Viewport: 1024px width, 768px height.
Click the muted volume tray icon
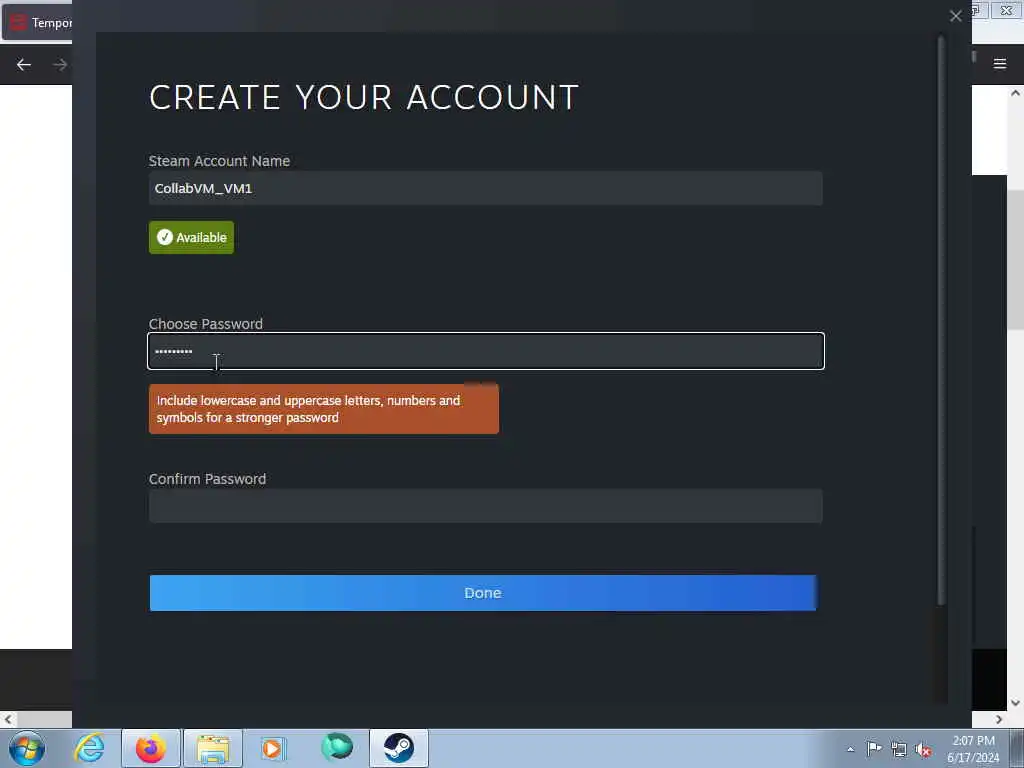coord(923,750)
